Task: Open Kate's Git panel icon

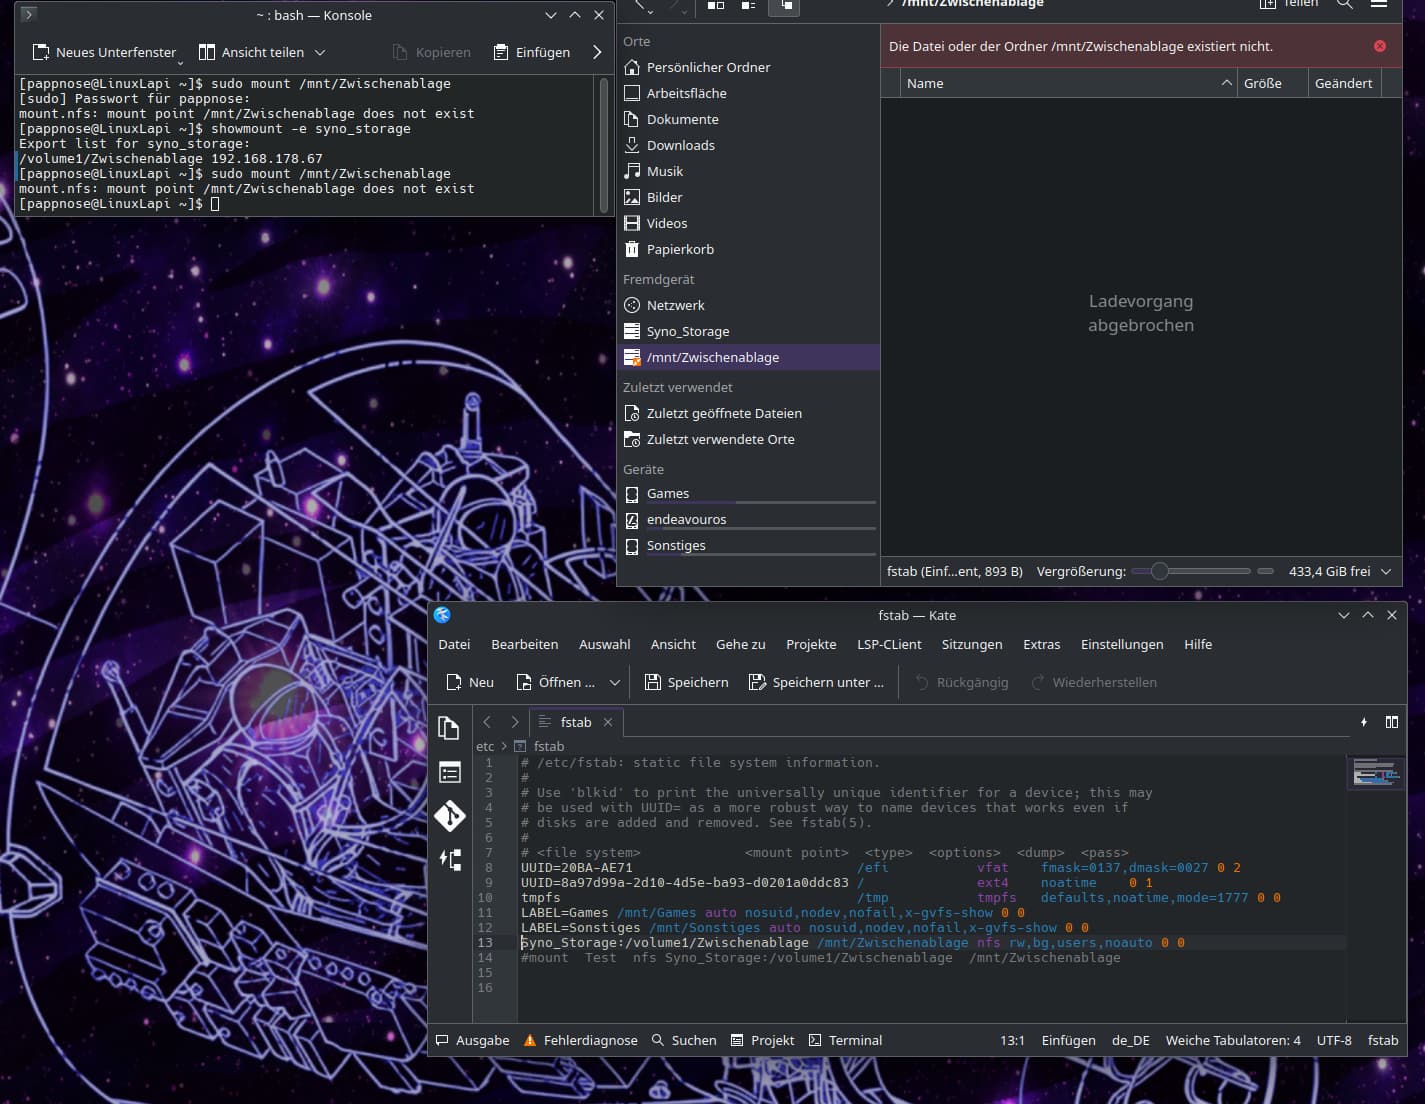Action: click(x=449, y=816)
